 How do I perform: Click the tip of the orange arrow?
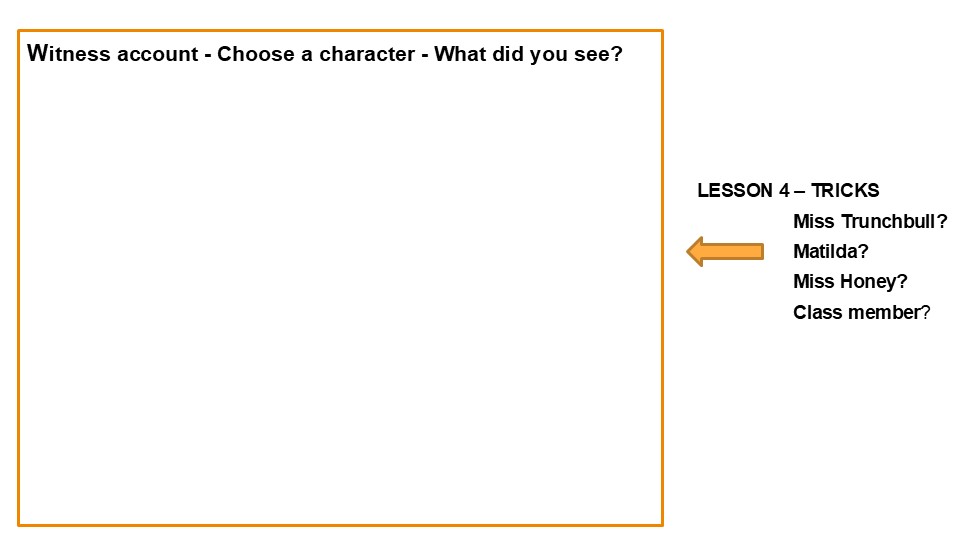point(689,252)
